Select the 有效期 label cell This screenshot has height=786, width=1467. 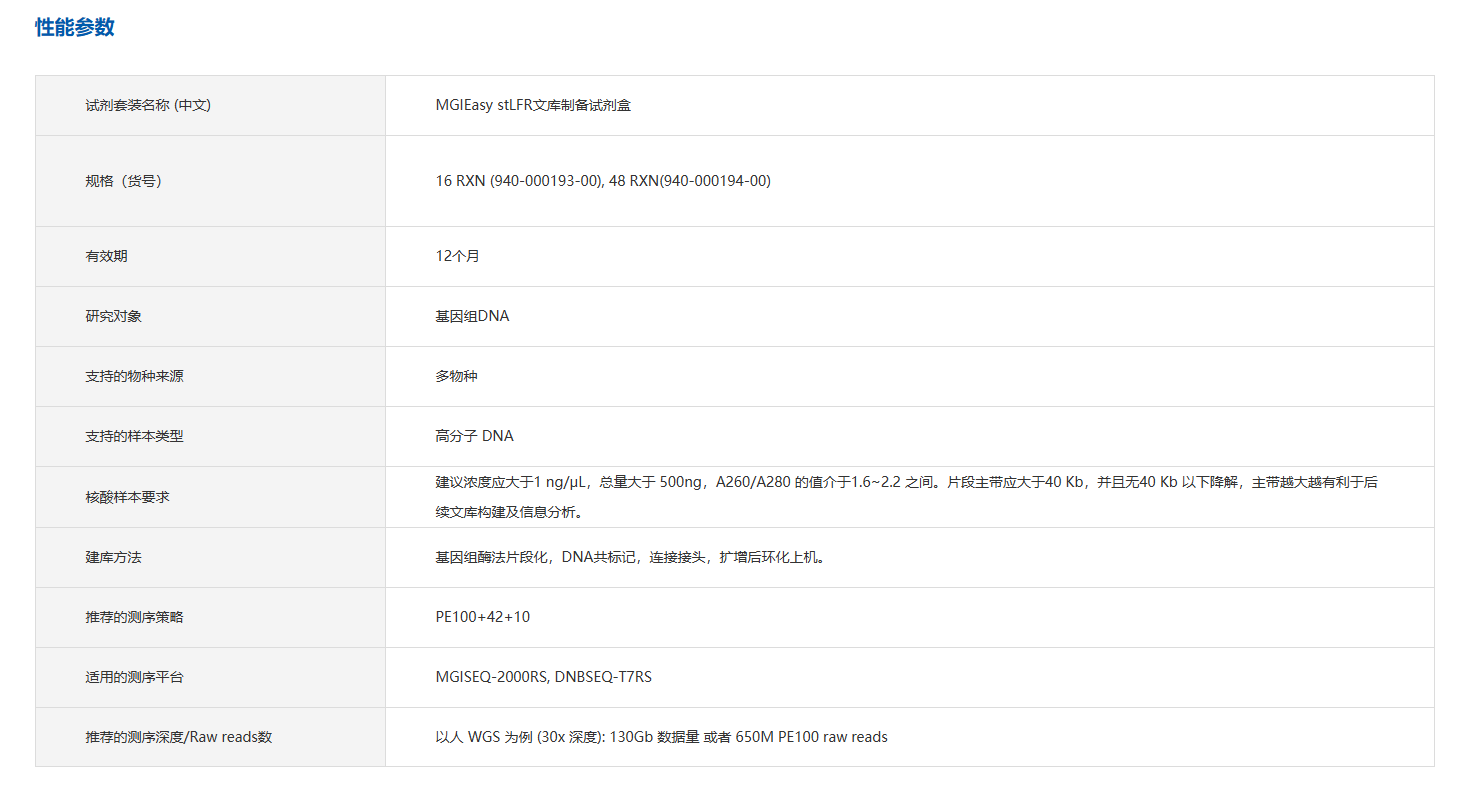point(210,256)
